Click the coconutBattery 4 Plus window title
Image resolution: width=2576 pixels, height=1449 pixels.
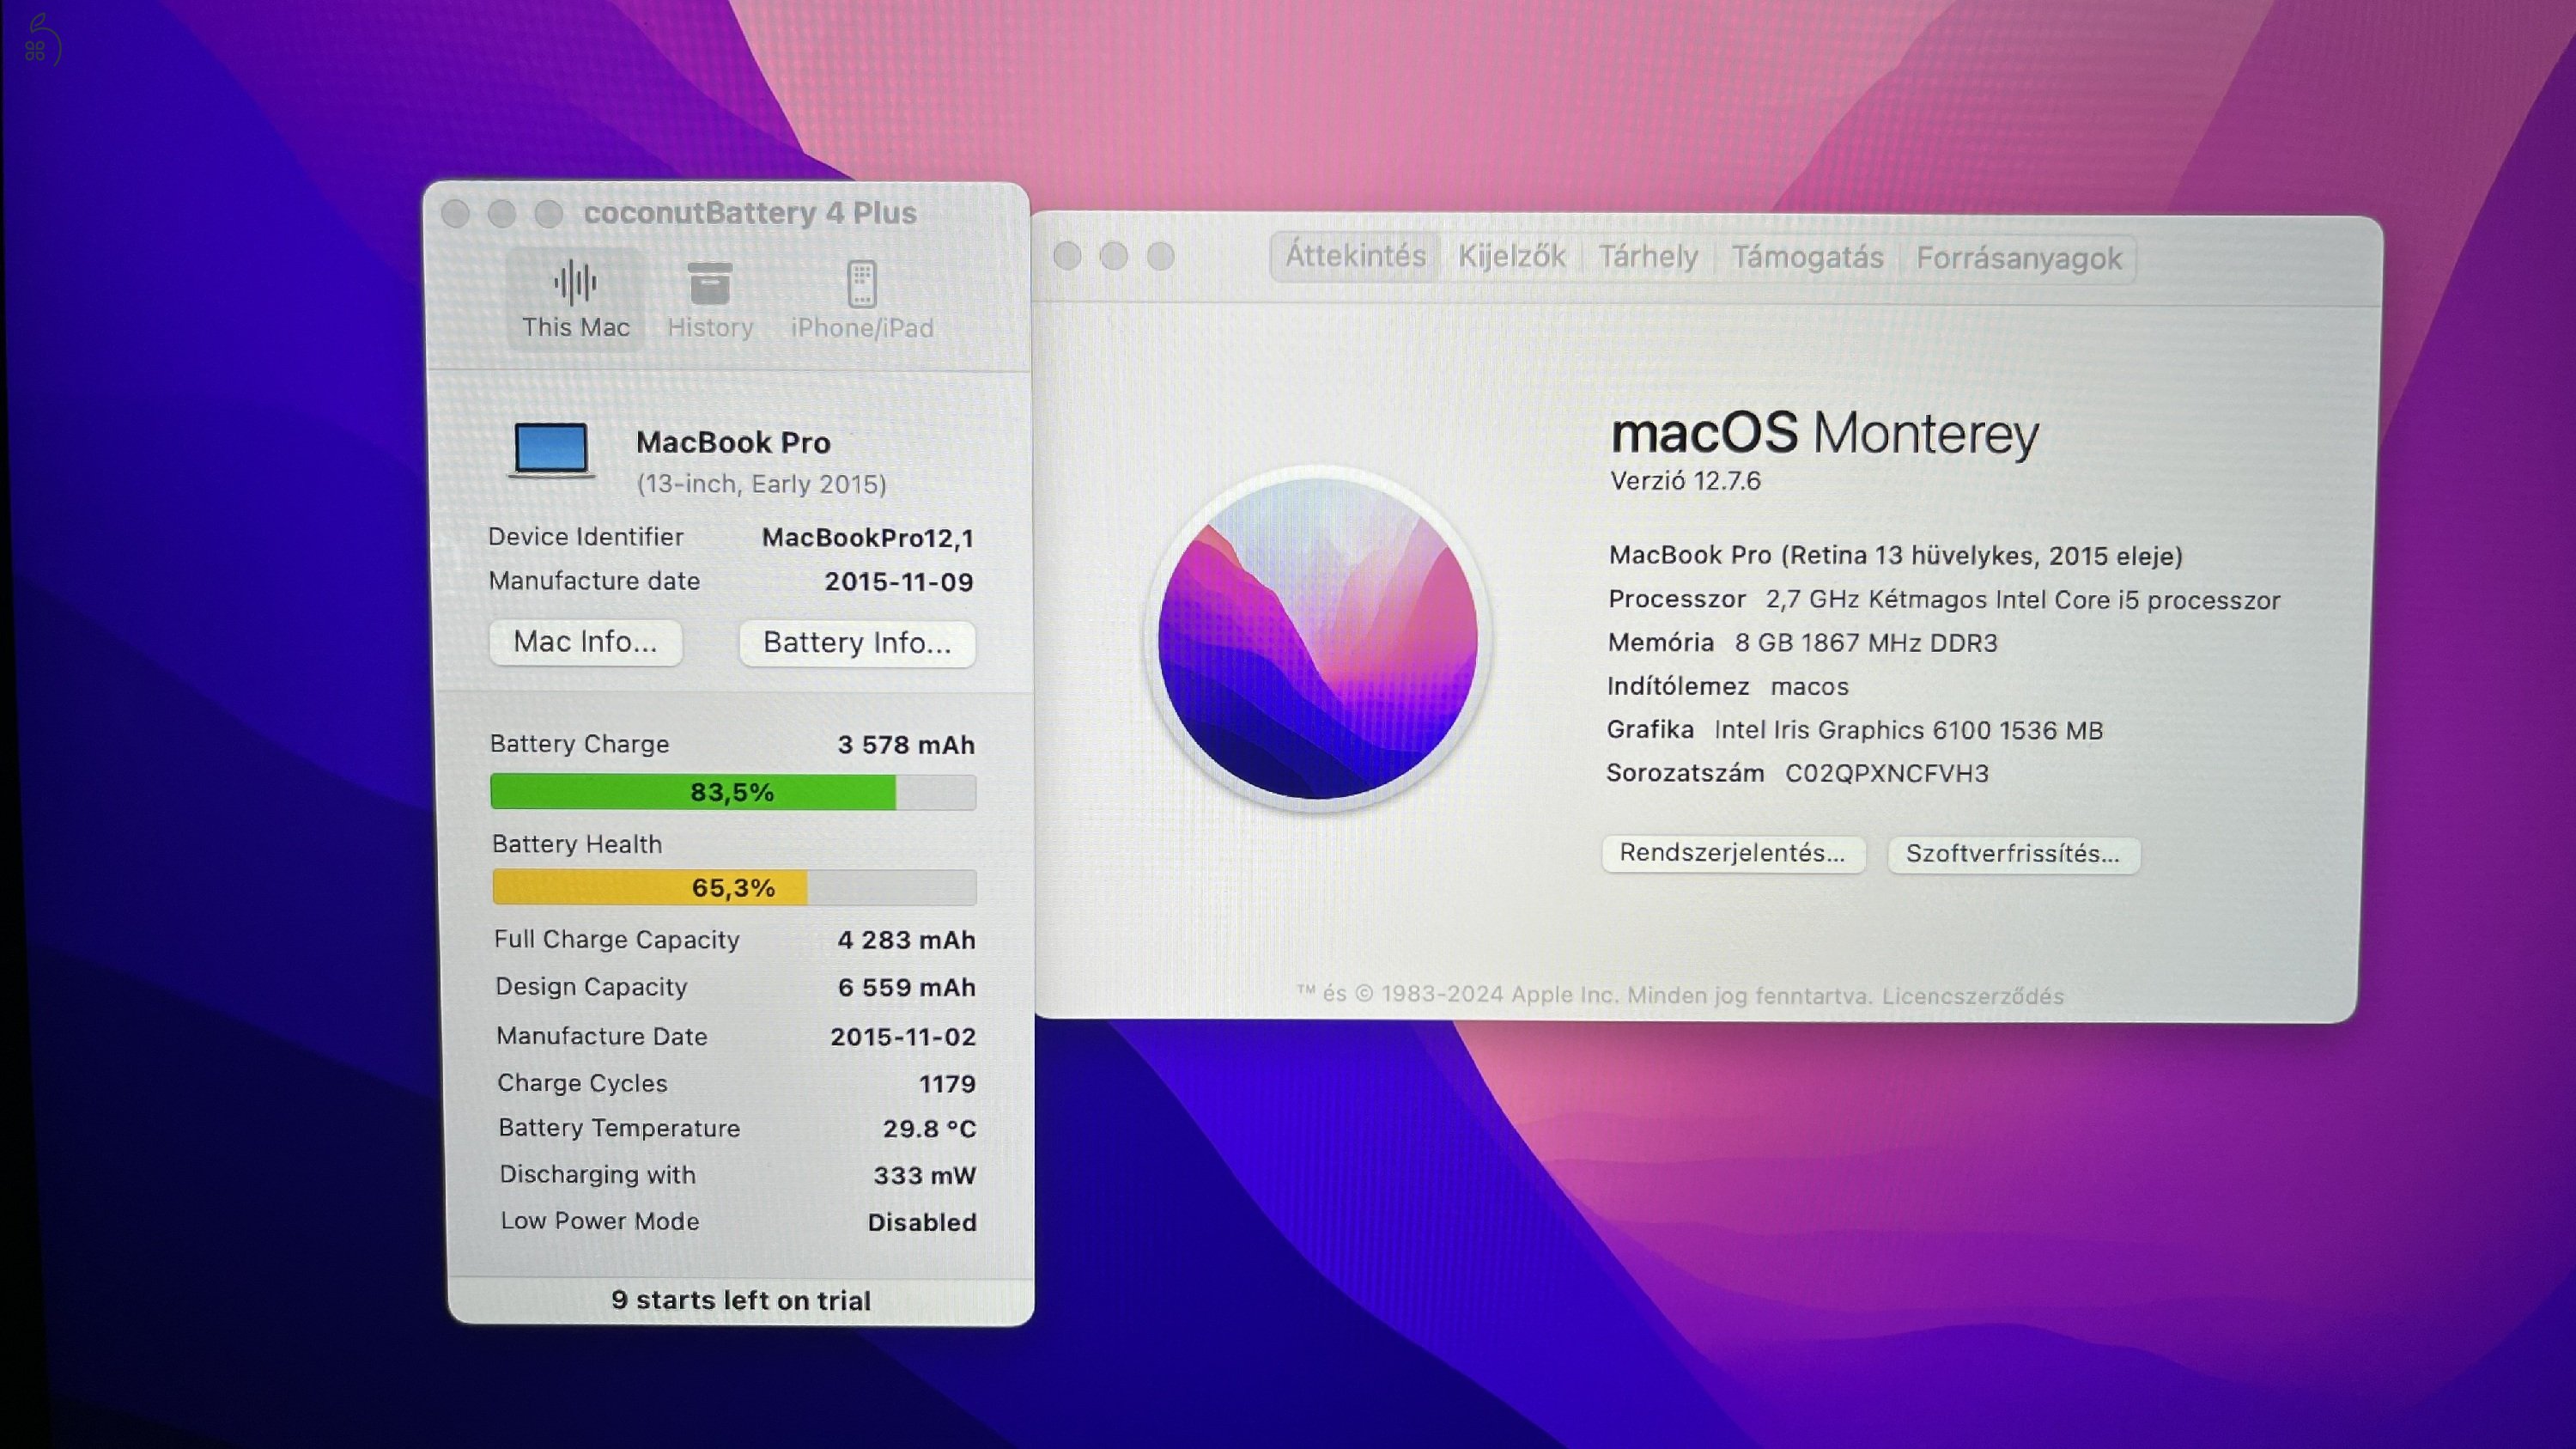[750, 213]
